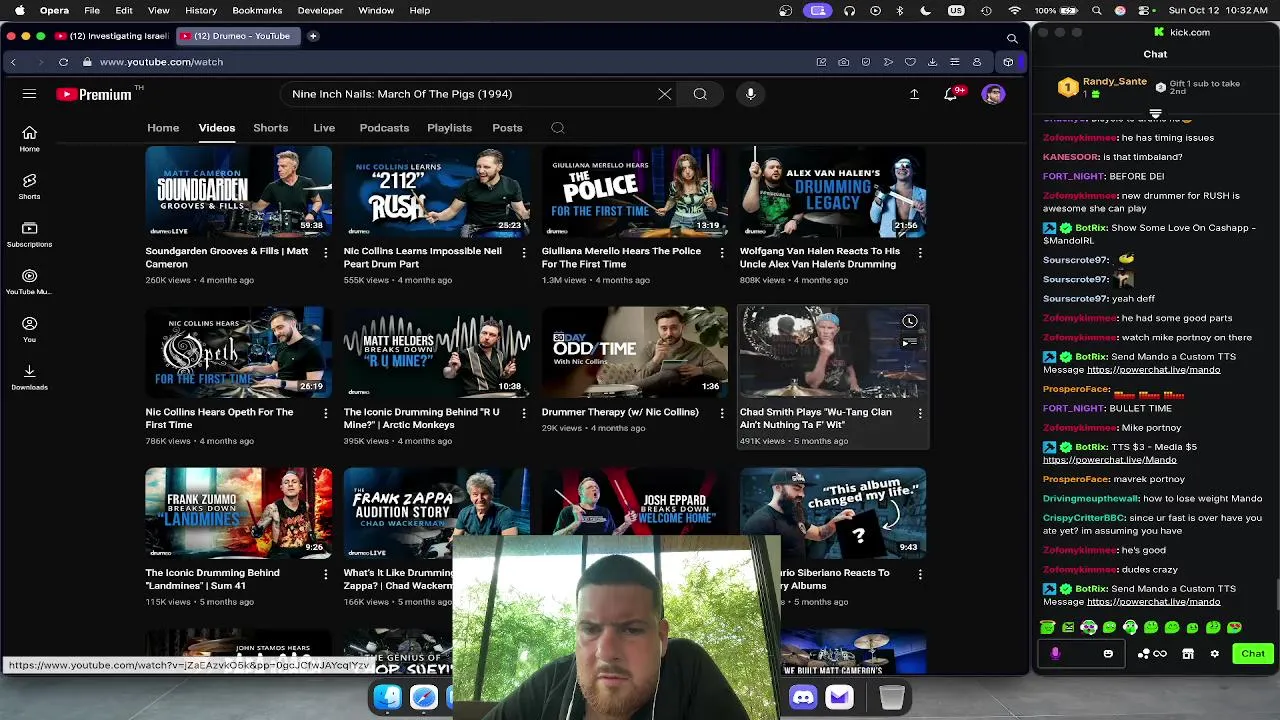Open the Bookmarks menu in the menu bar
Screen dimensions: 1280x720
click(x=257, y=10)
